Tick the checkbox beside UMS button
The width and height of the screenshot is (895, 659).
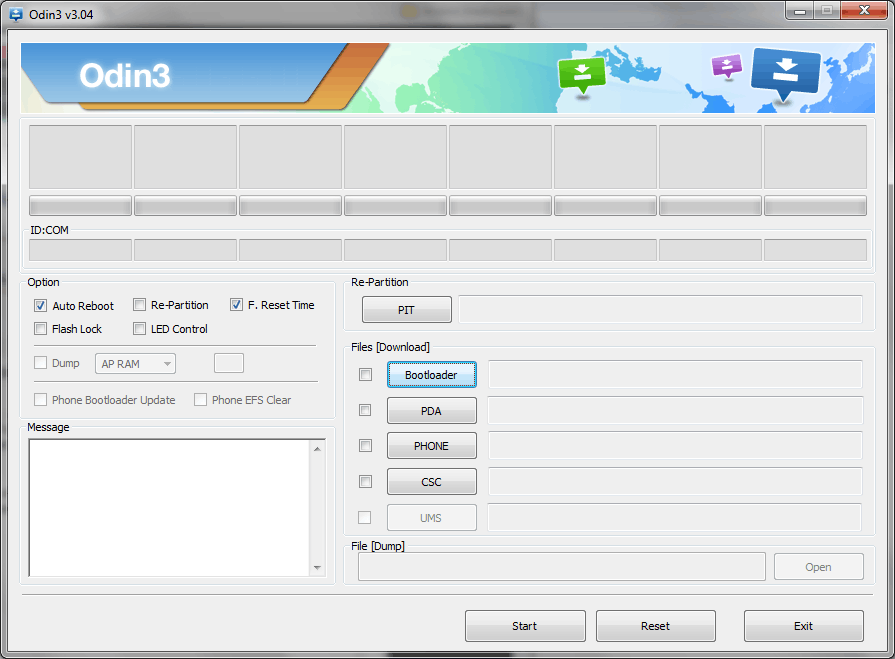(364, 518)
